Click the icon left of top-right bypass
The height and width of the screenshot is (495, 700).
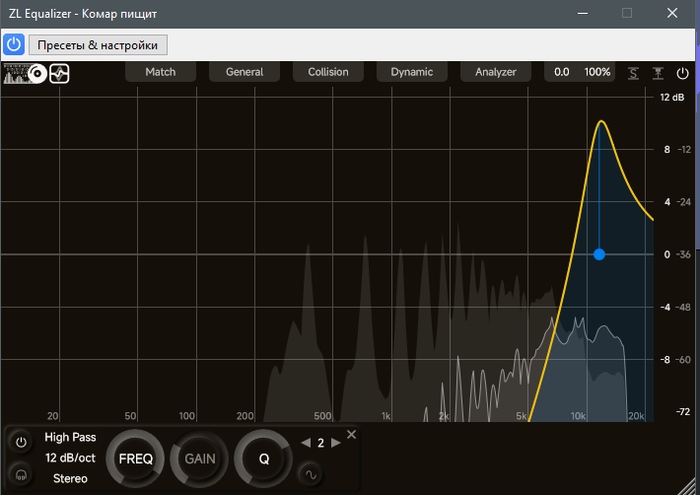658,73
